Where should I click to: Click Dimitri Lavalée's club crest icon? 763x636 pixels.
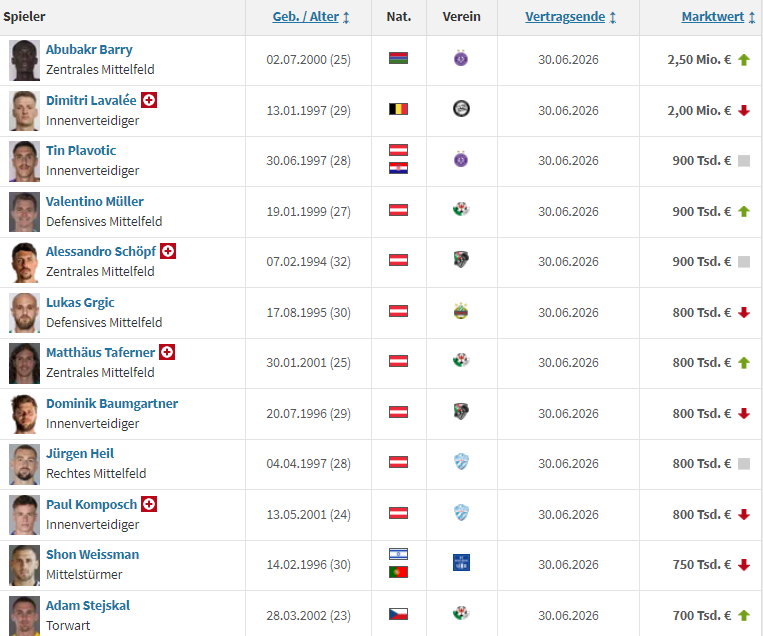pyautogui.click(x=461, y=109)
